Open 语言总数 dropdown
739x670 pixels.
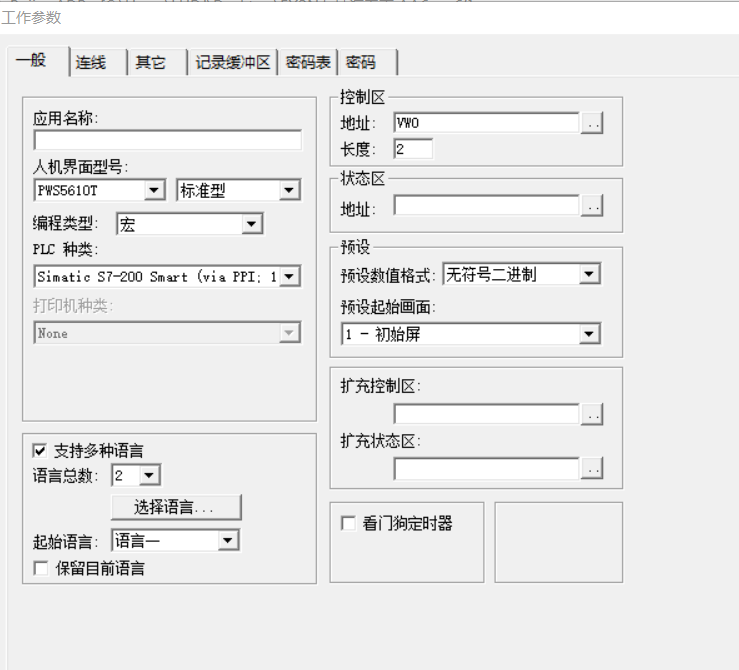tap(149, 476)
